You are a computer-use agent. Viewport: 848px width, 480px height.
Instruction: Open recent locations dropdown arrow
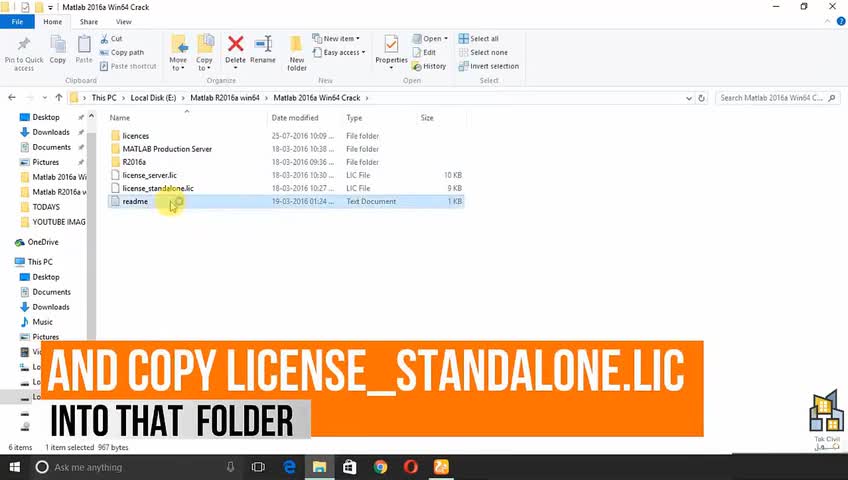pos(44,98)
